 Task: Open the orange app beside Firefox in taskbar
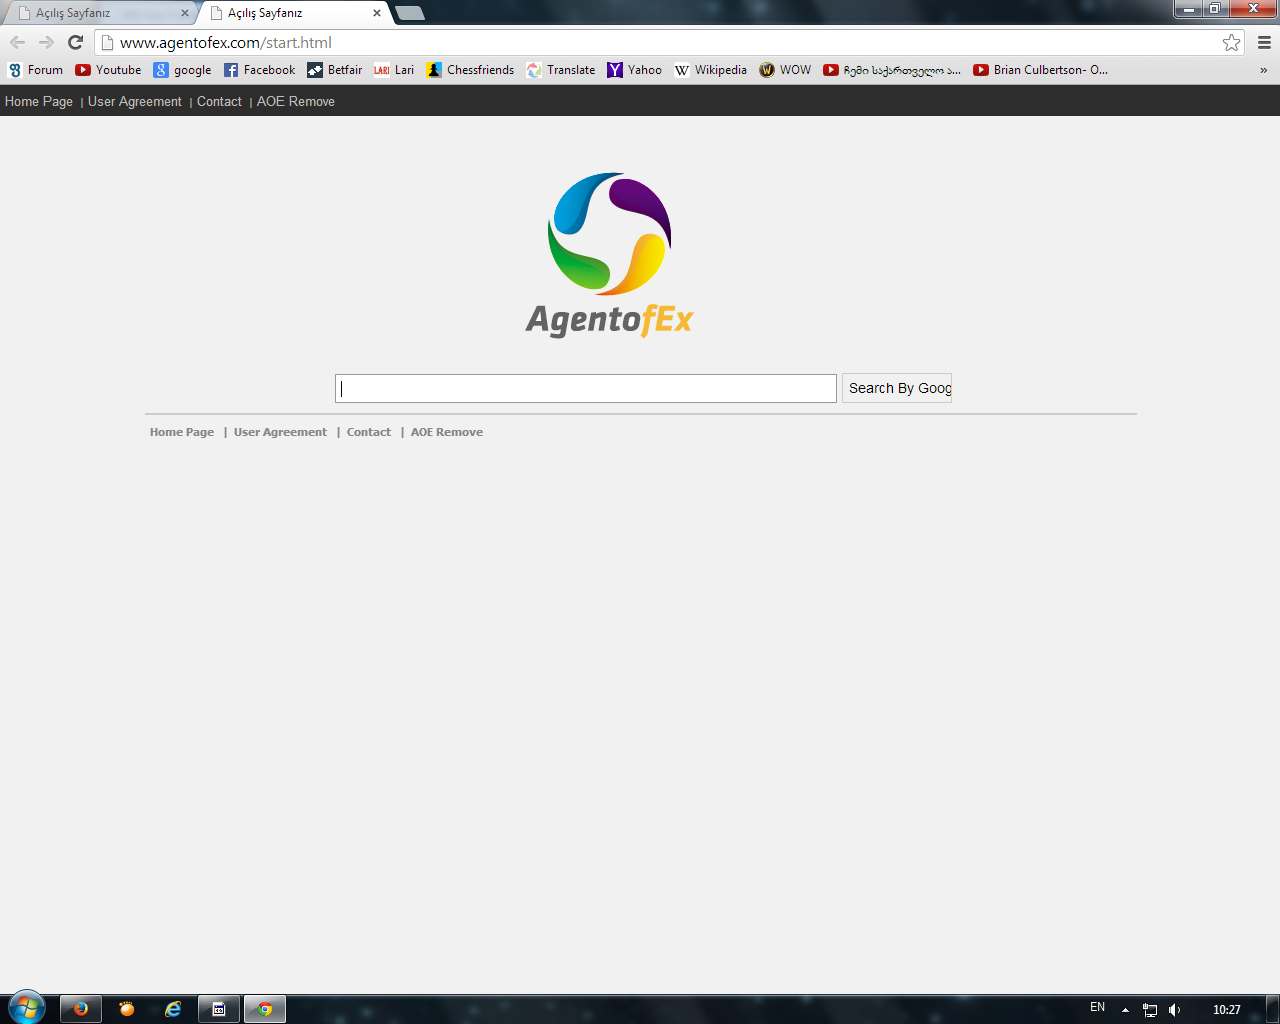point(127,1009)
